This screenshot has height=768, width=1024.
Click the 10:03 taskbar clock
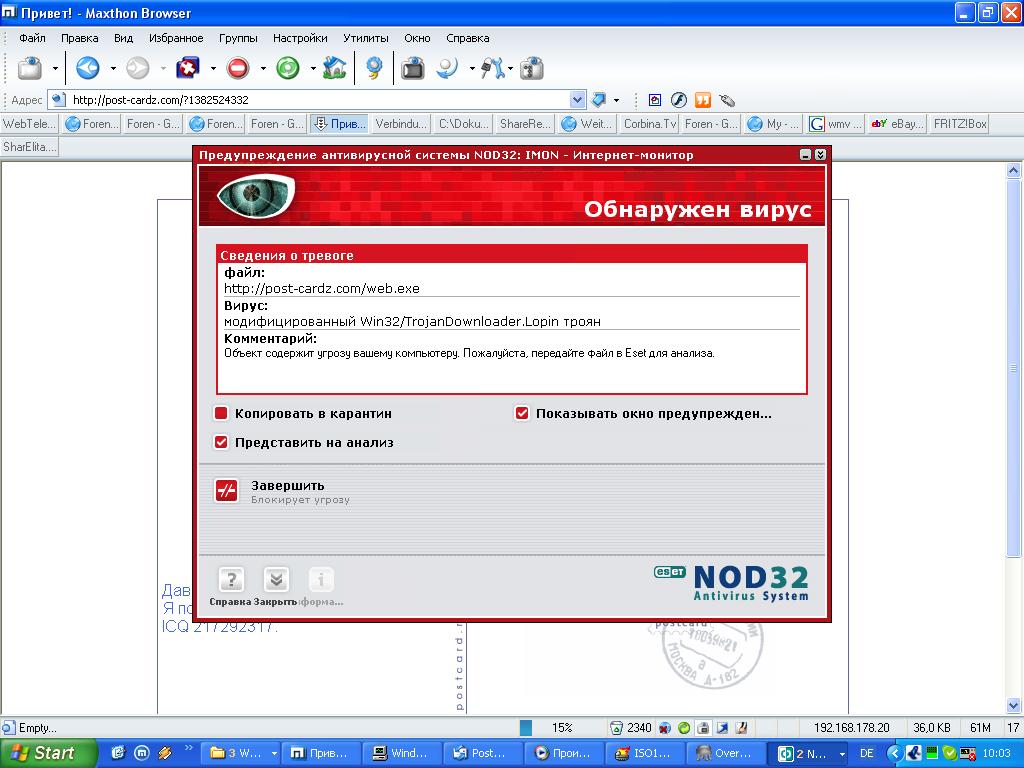click(x=996, y=753)
